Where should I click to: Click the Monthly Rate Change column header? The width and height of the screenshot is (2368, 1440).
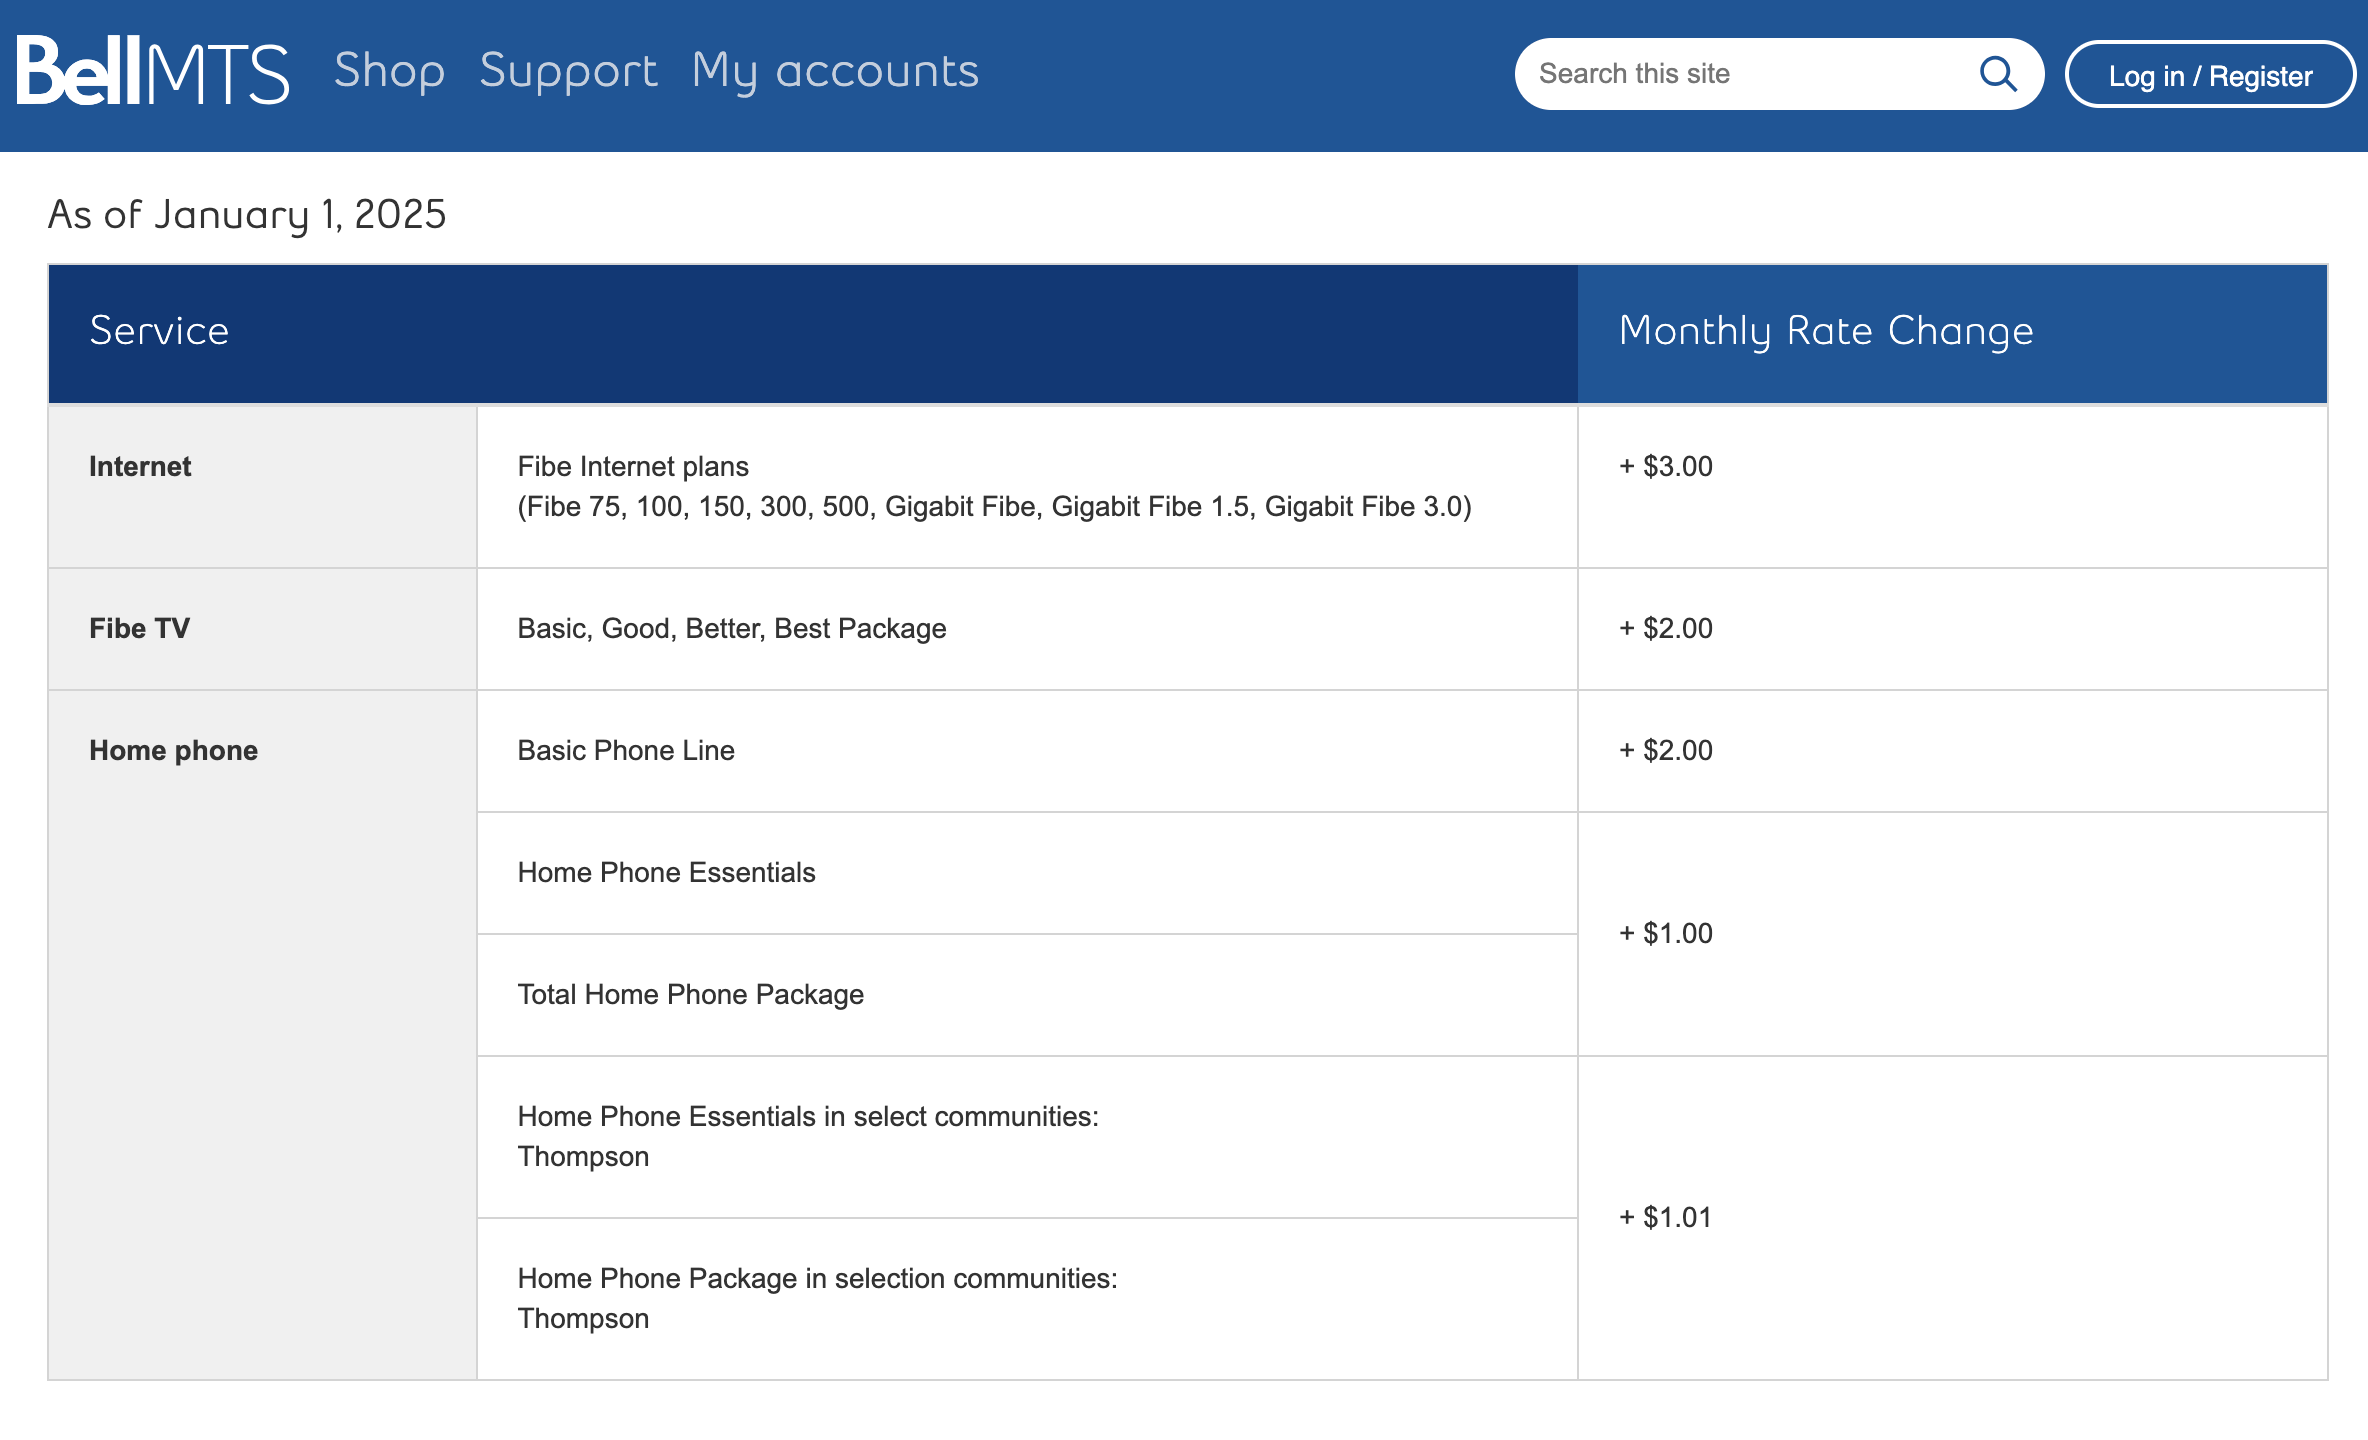pyautogui.click(x=1952, y=333)
